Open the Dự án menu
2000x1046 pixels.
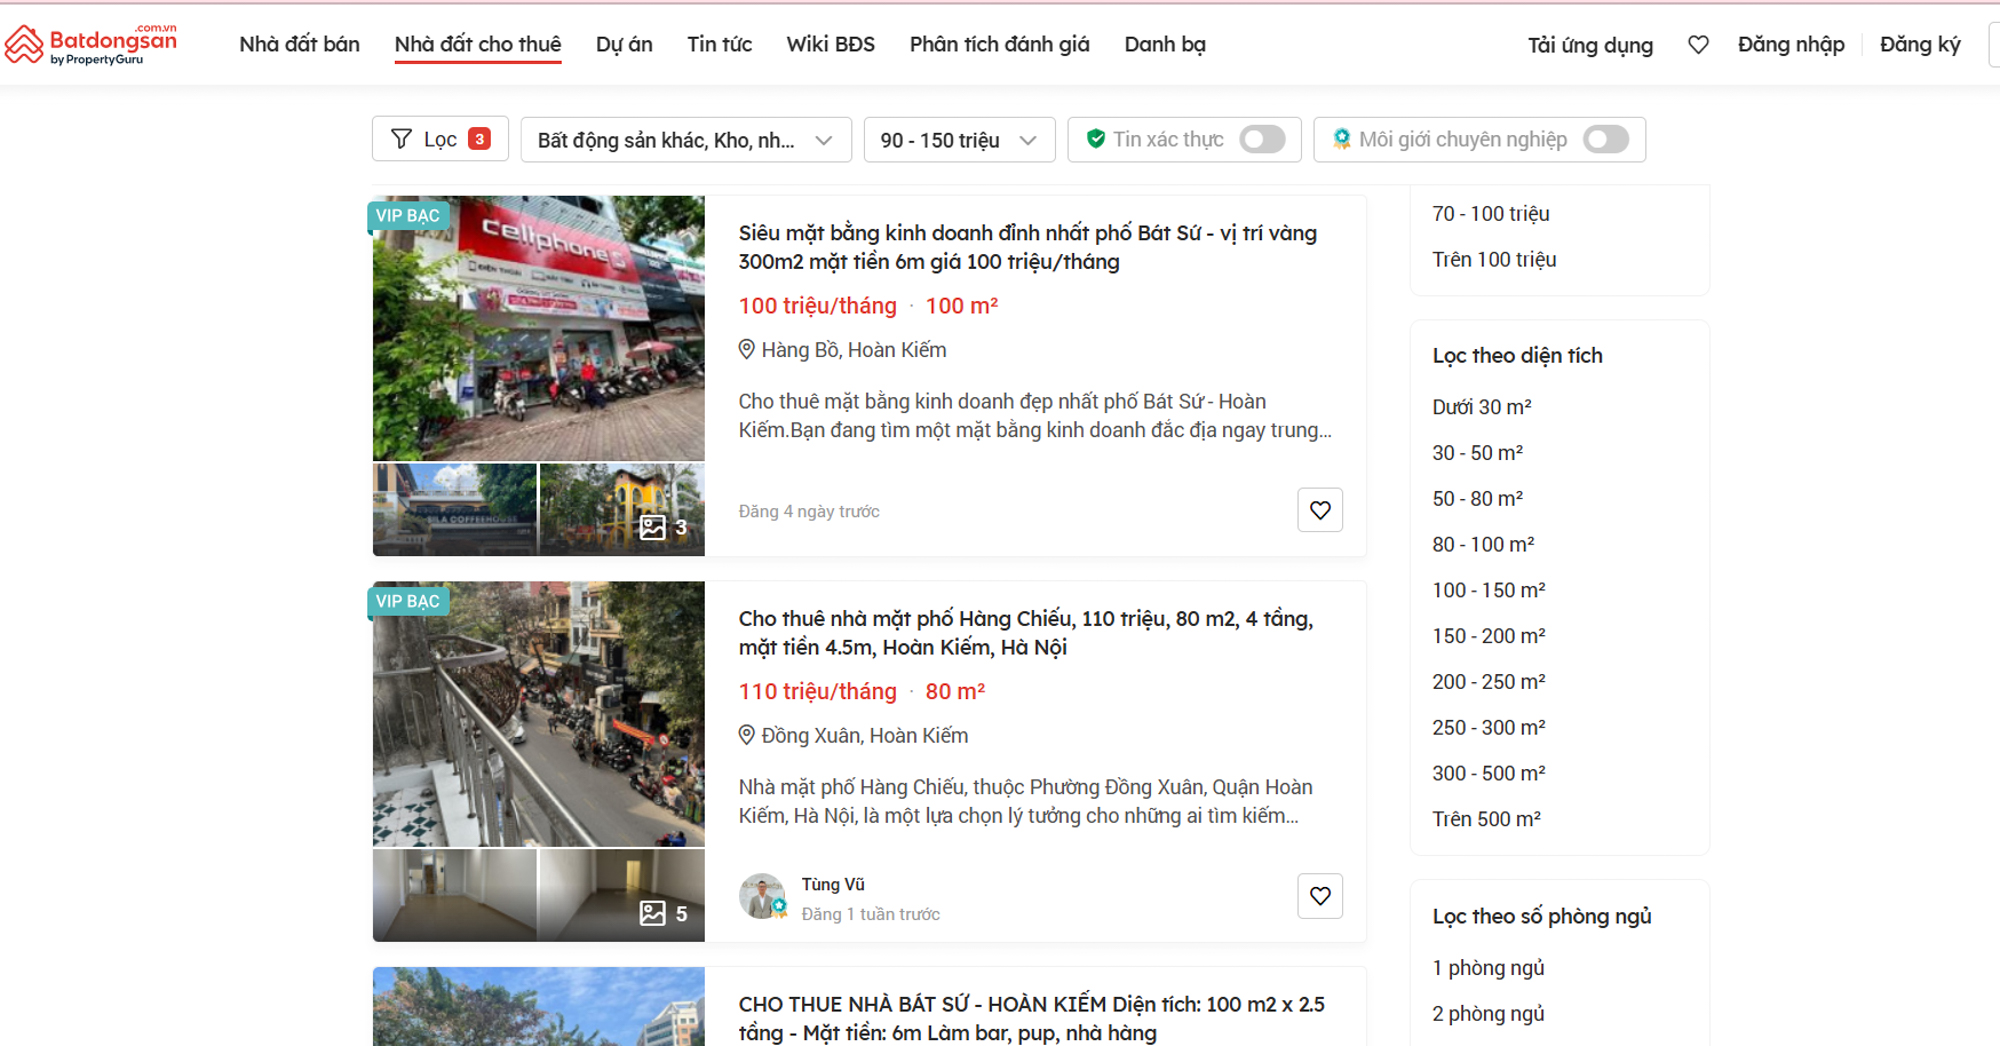624,44
